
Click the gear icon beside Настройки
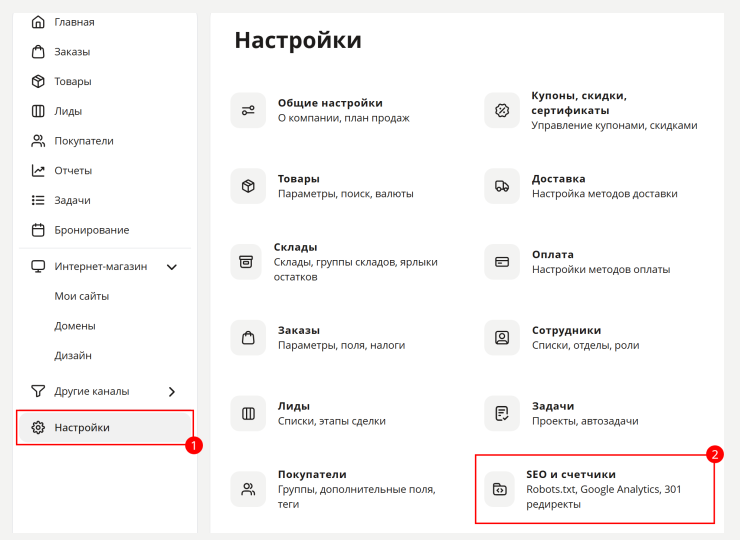click(38, 427)
